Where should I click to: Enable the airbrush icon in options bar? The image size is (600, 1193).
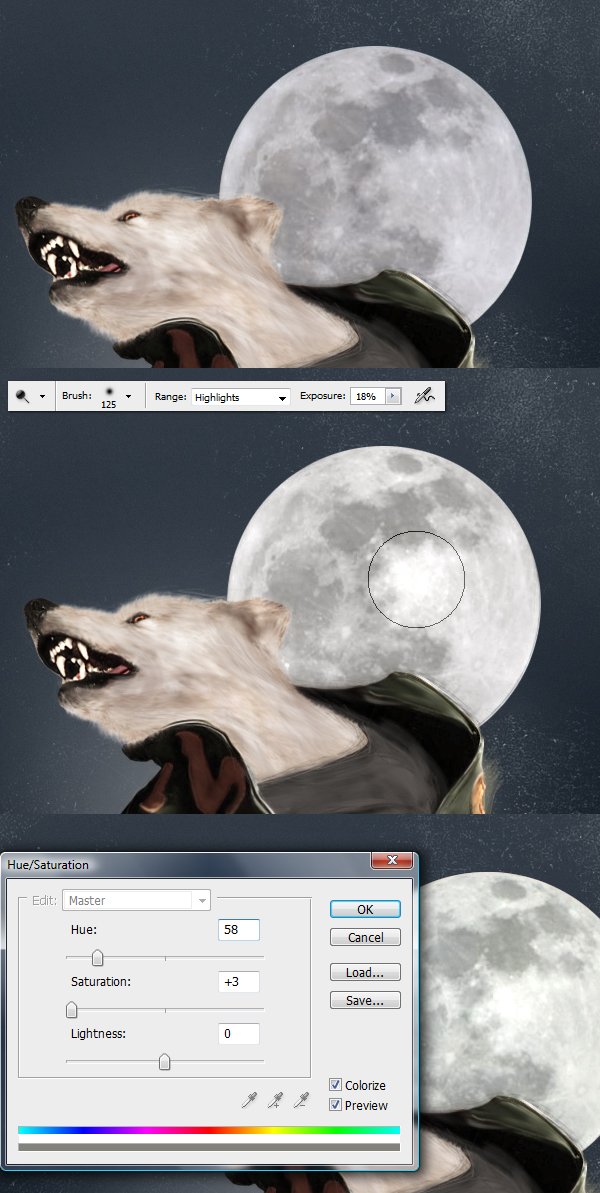pyautogui.click(x=424, y=396)
